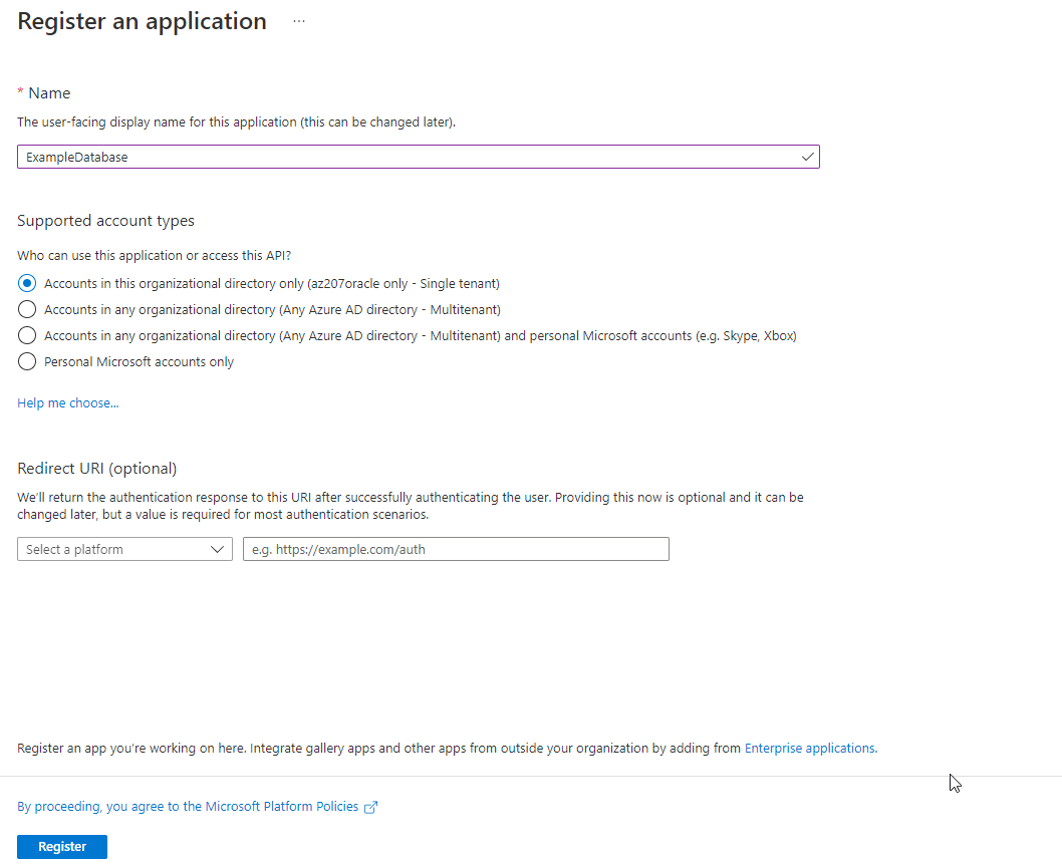Select the single tenant account type option

click(x=26, y=283)
